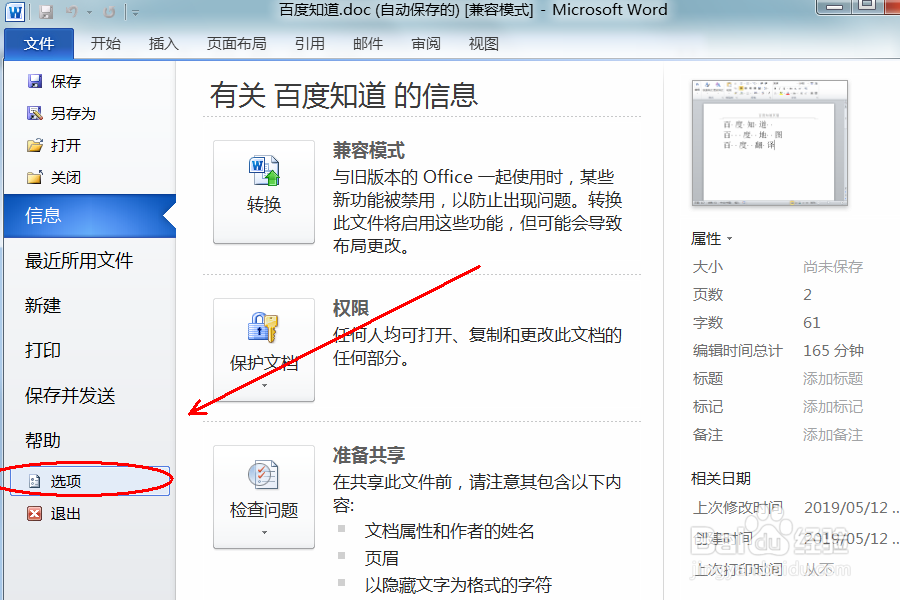Viewport: 900px width, 600px height.
Task: Click the red 退出 exit icon
Action: 34,513
